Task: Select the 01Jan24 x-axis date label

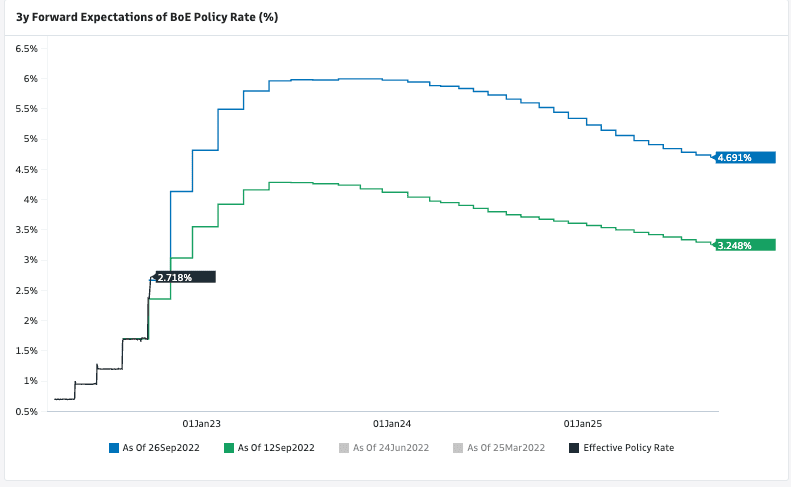Action: [x=392, y=423]
